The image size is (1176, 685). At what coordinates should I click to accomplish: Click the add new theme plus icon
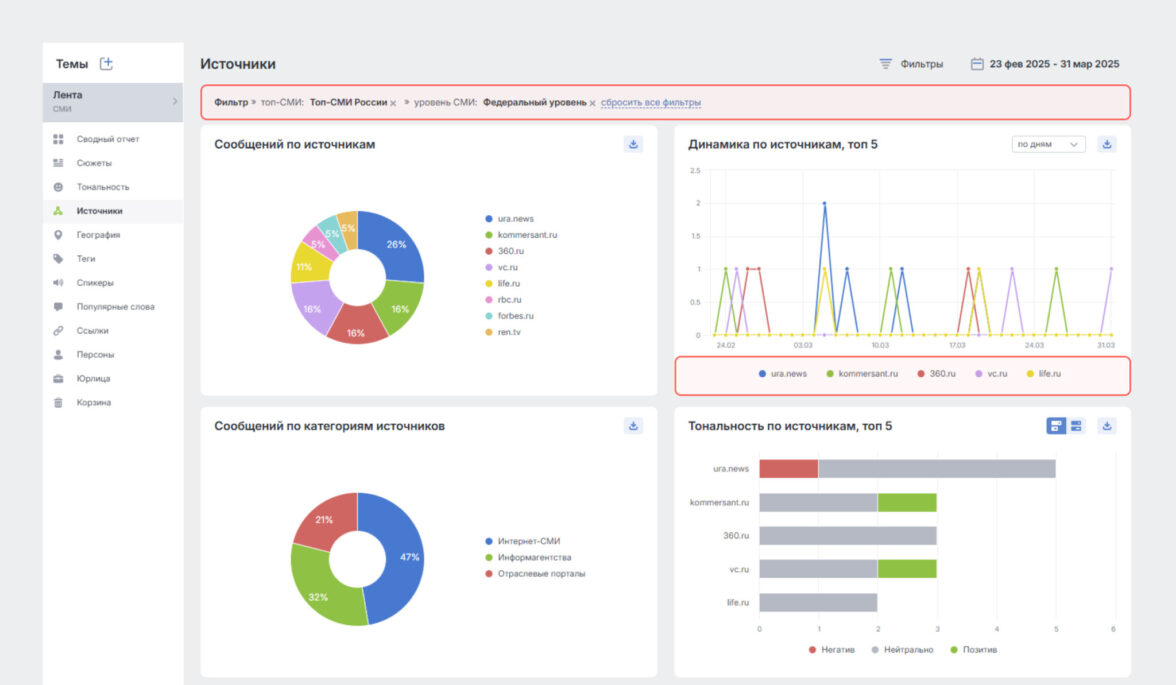tap(106, 64)
